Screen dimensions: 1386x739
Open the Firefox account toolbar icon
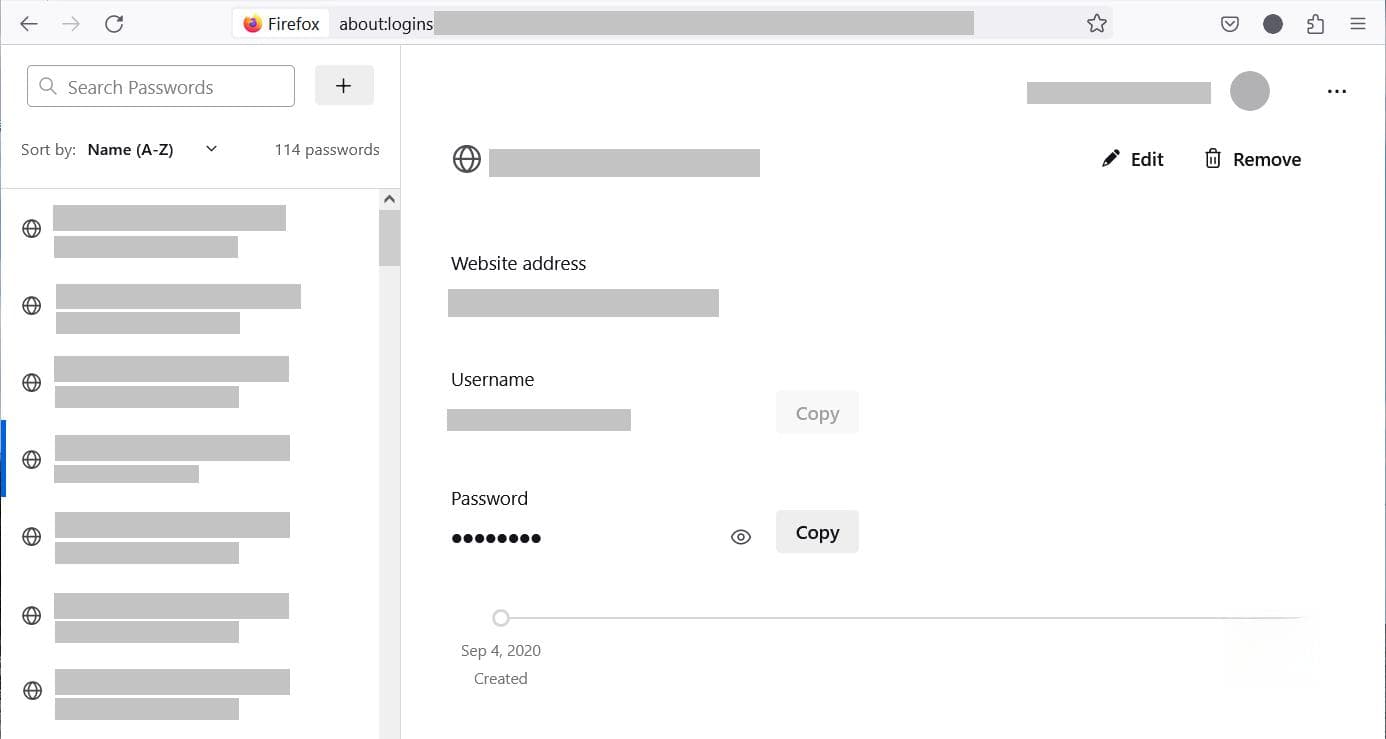(1273, 24)
